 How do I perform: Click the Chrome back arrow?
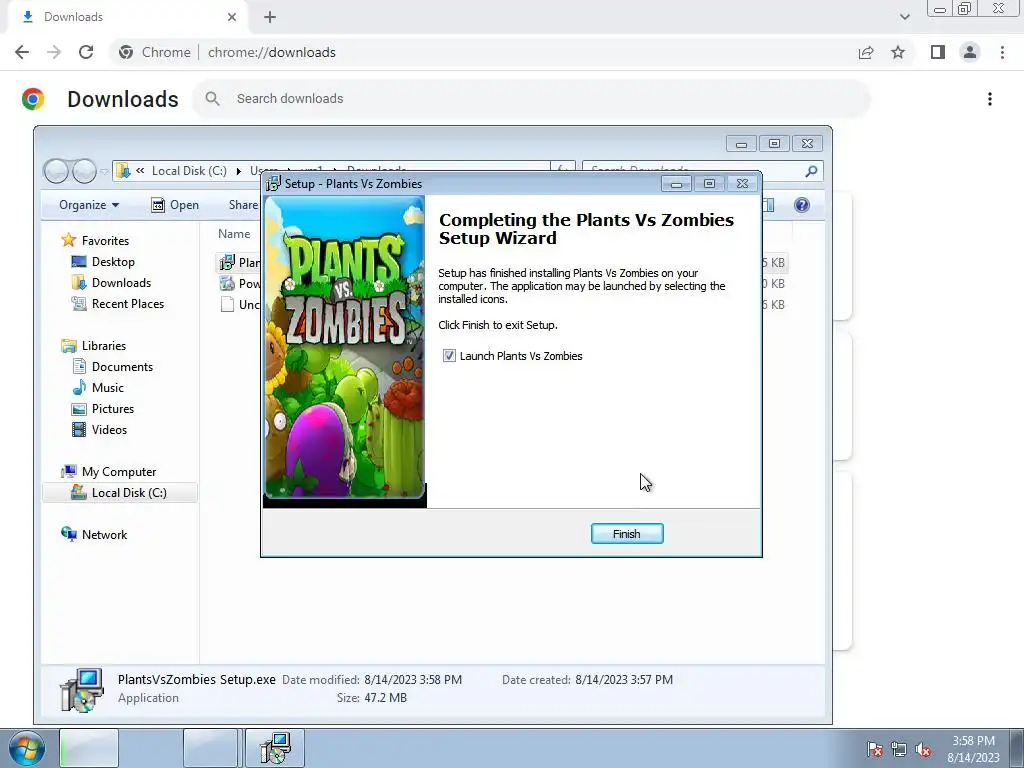(22, 52)
